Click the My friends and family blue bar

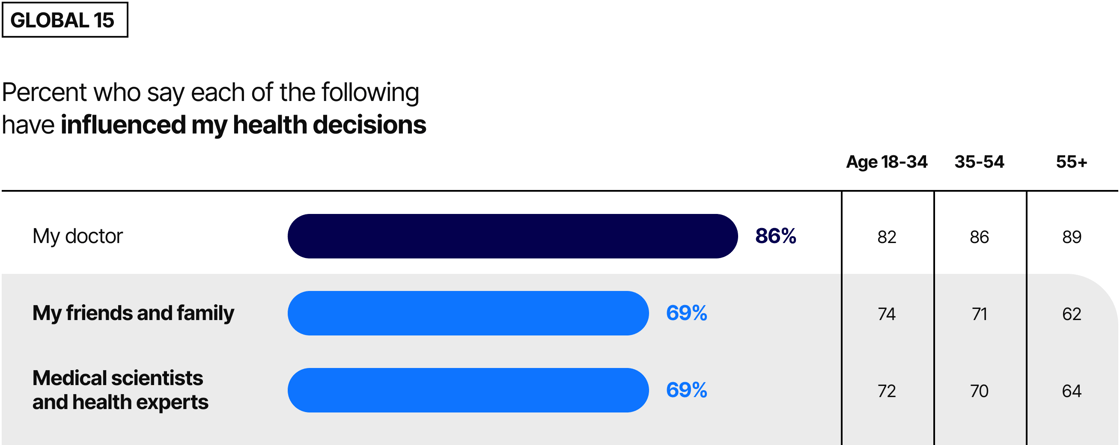(468, 314)
